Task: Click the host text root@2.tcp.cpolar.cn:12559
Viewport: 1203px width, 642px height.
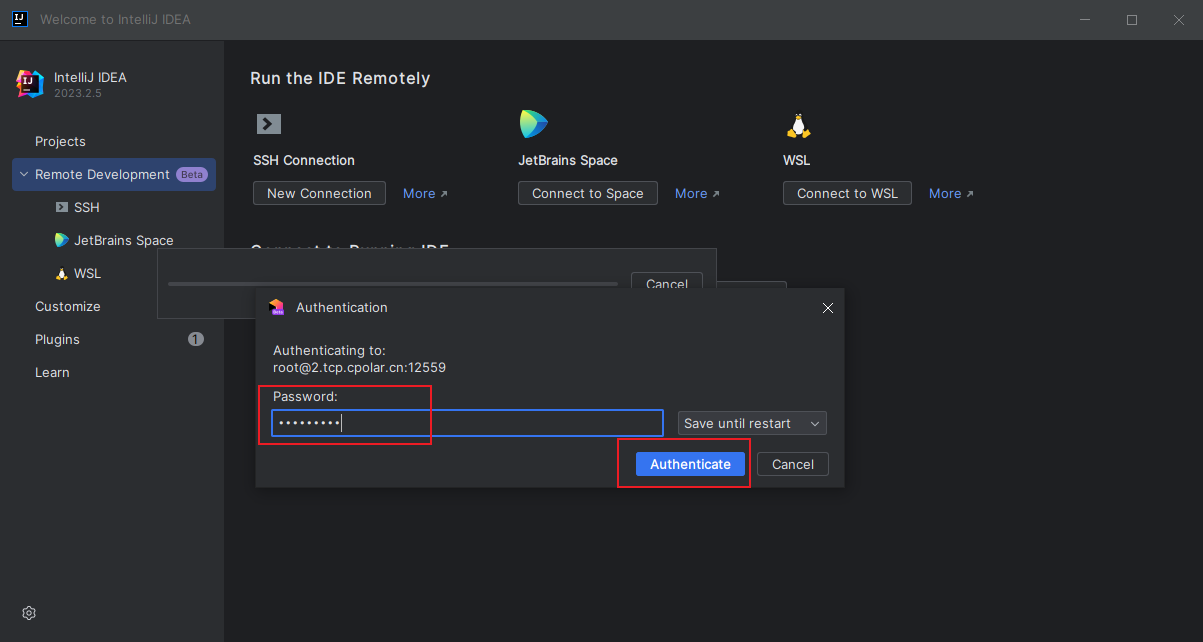Action: (359, 367)
